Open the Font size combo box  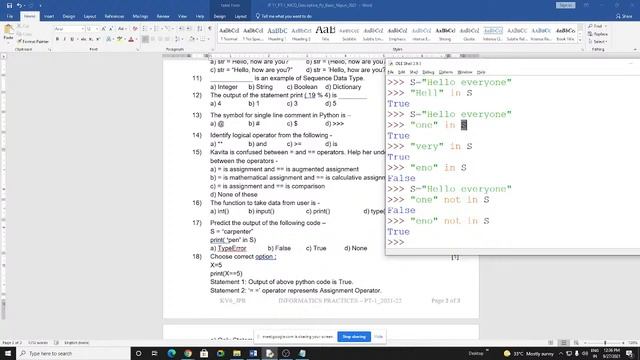point(92,29)
